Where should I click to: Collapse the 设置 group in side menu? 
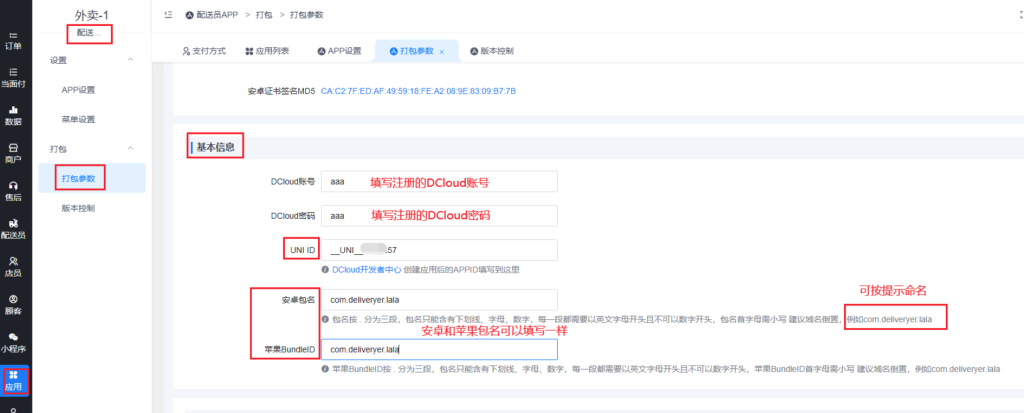(x=130, y=60)
